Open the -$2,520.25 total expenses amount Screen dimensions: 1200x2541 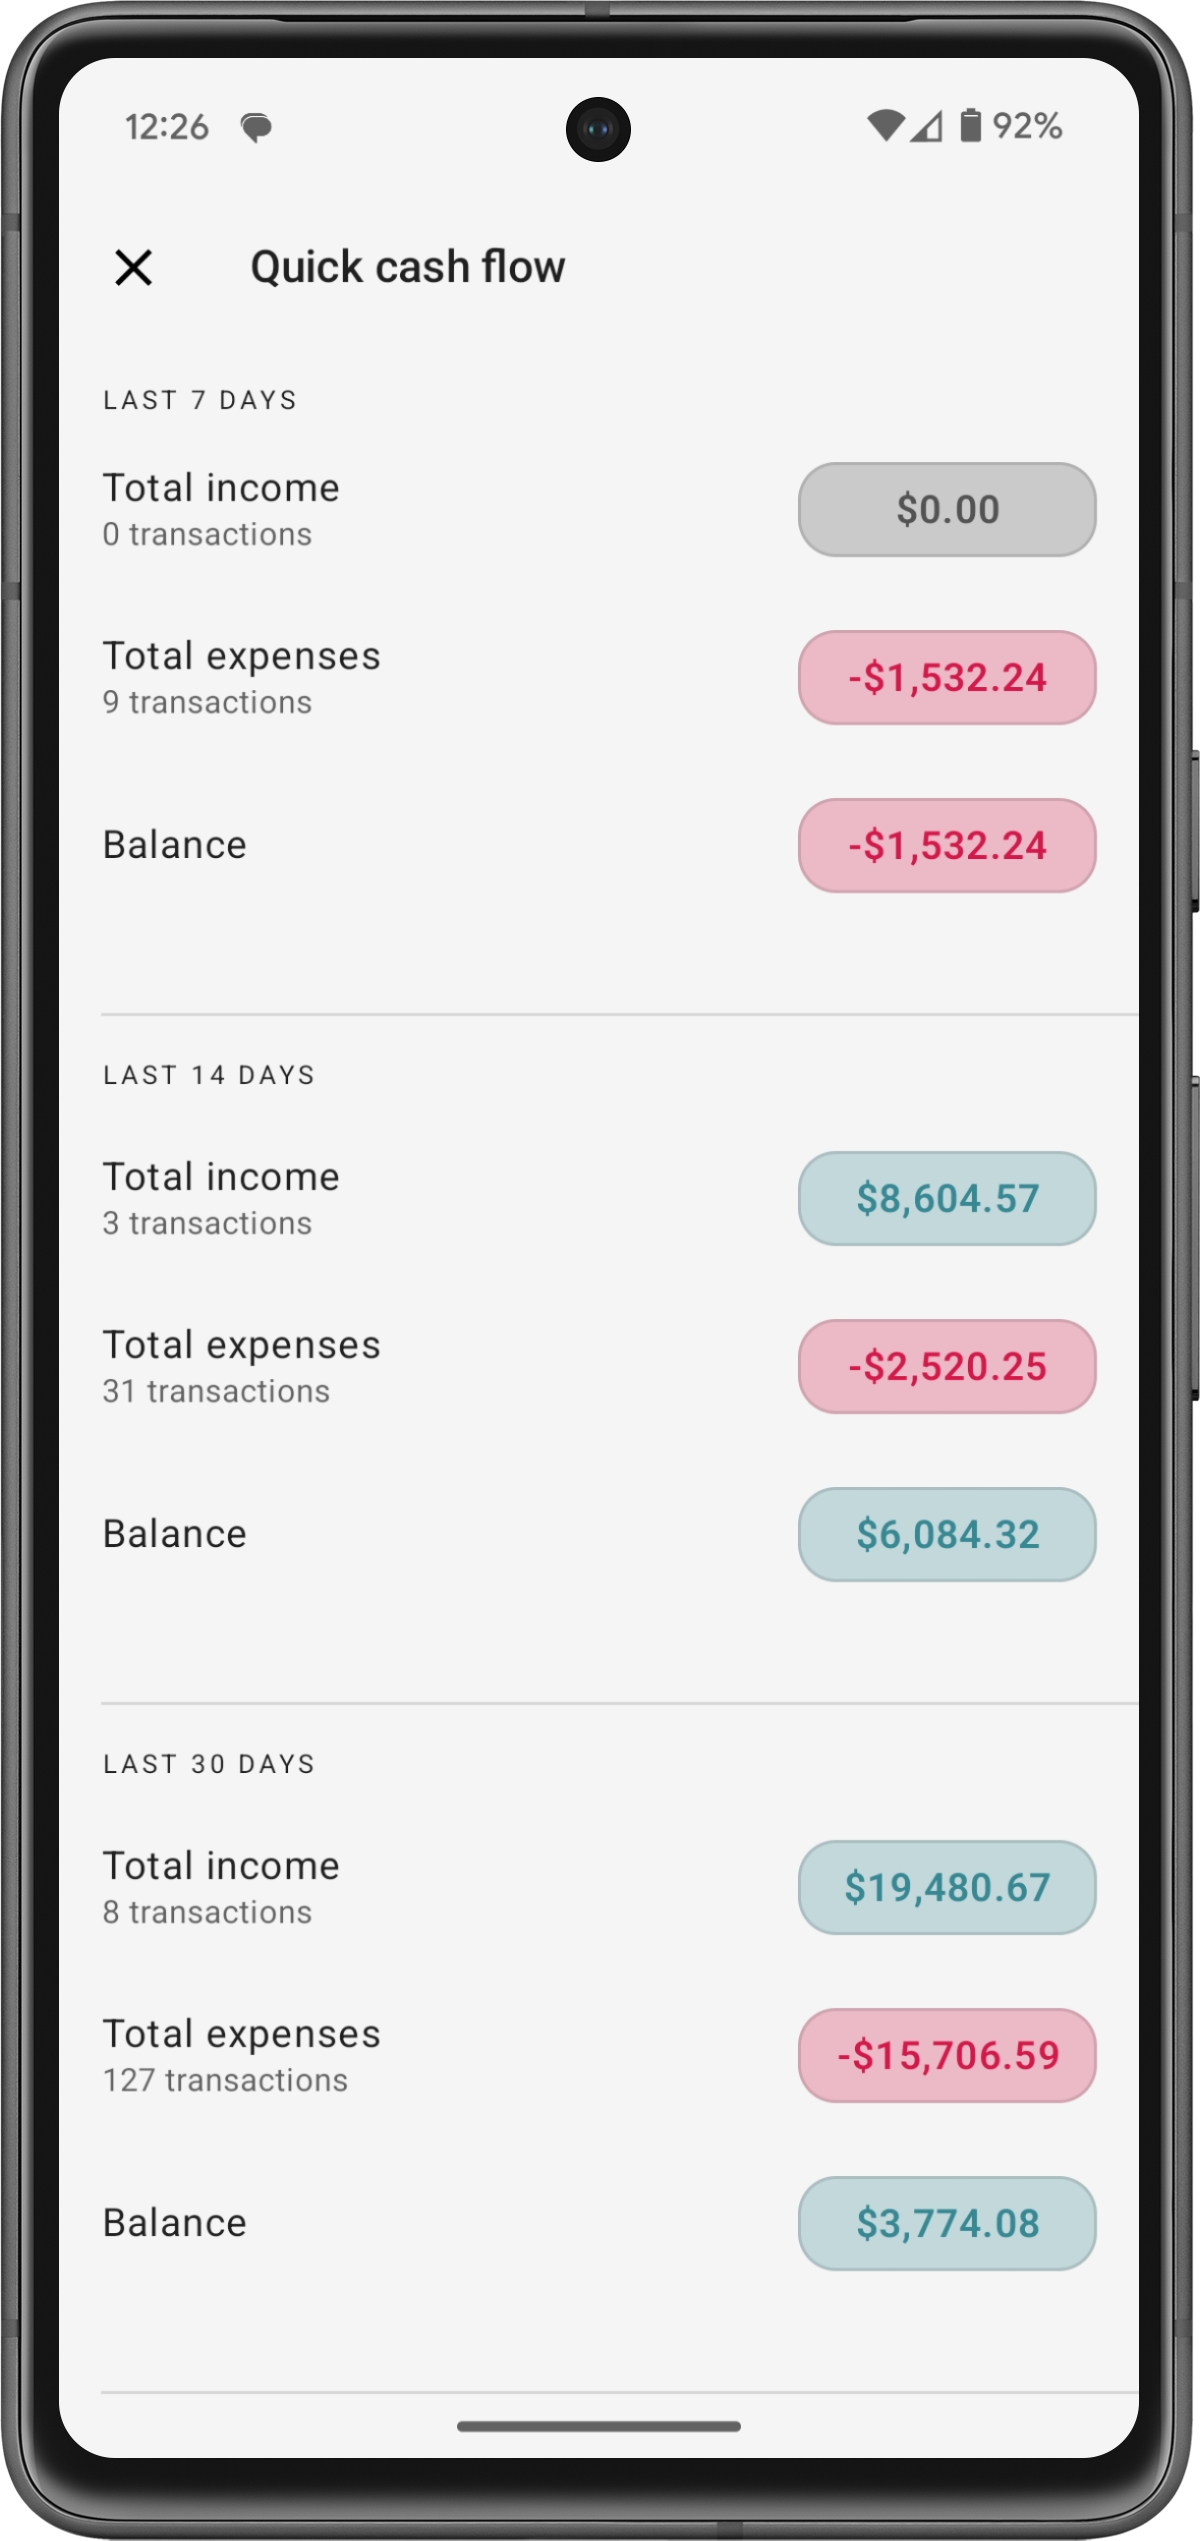946,1366
